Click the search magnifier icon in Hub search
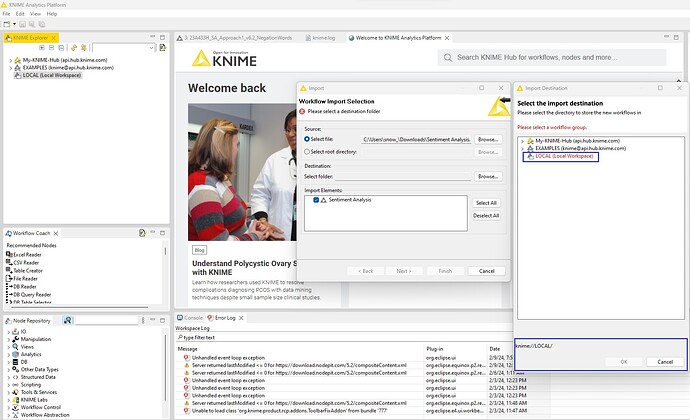The height and width of the screenshot is (420, 690). pyautogui.click(x=448, y=58)
